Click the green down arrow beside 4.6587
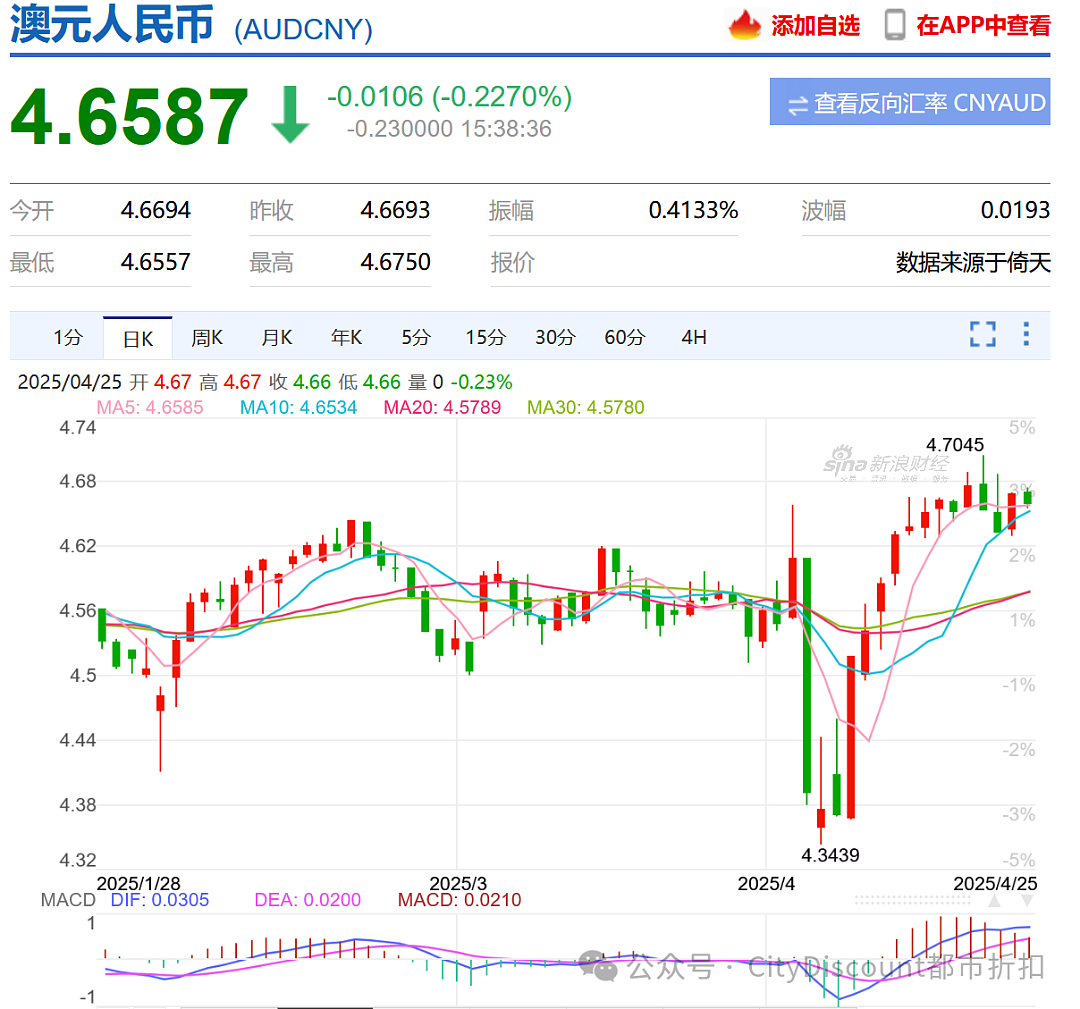This screenshot has width=1080, height=1009. pyautogui.click(x=290, y=114)
